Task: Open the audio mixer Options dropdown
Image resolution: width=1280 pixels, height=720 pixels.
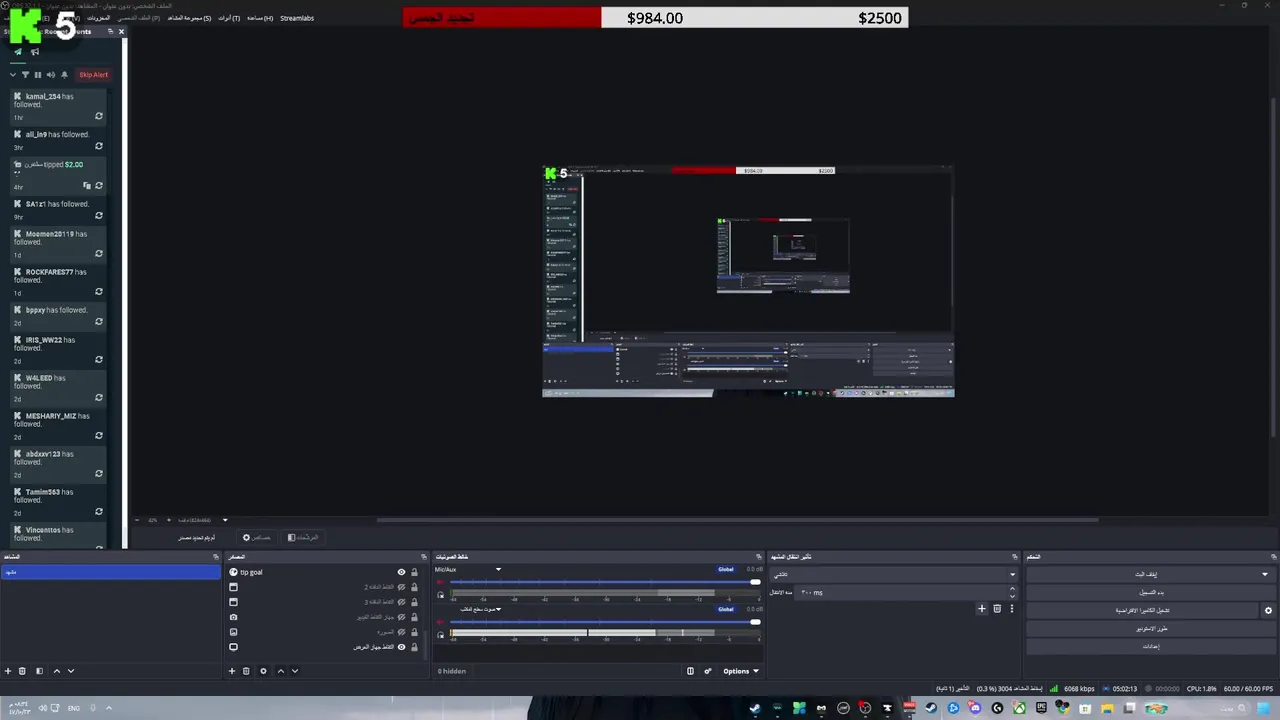Action: pos(741,671)
